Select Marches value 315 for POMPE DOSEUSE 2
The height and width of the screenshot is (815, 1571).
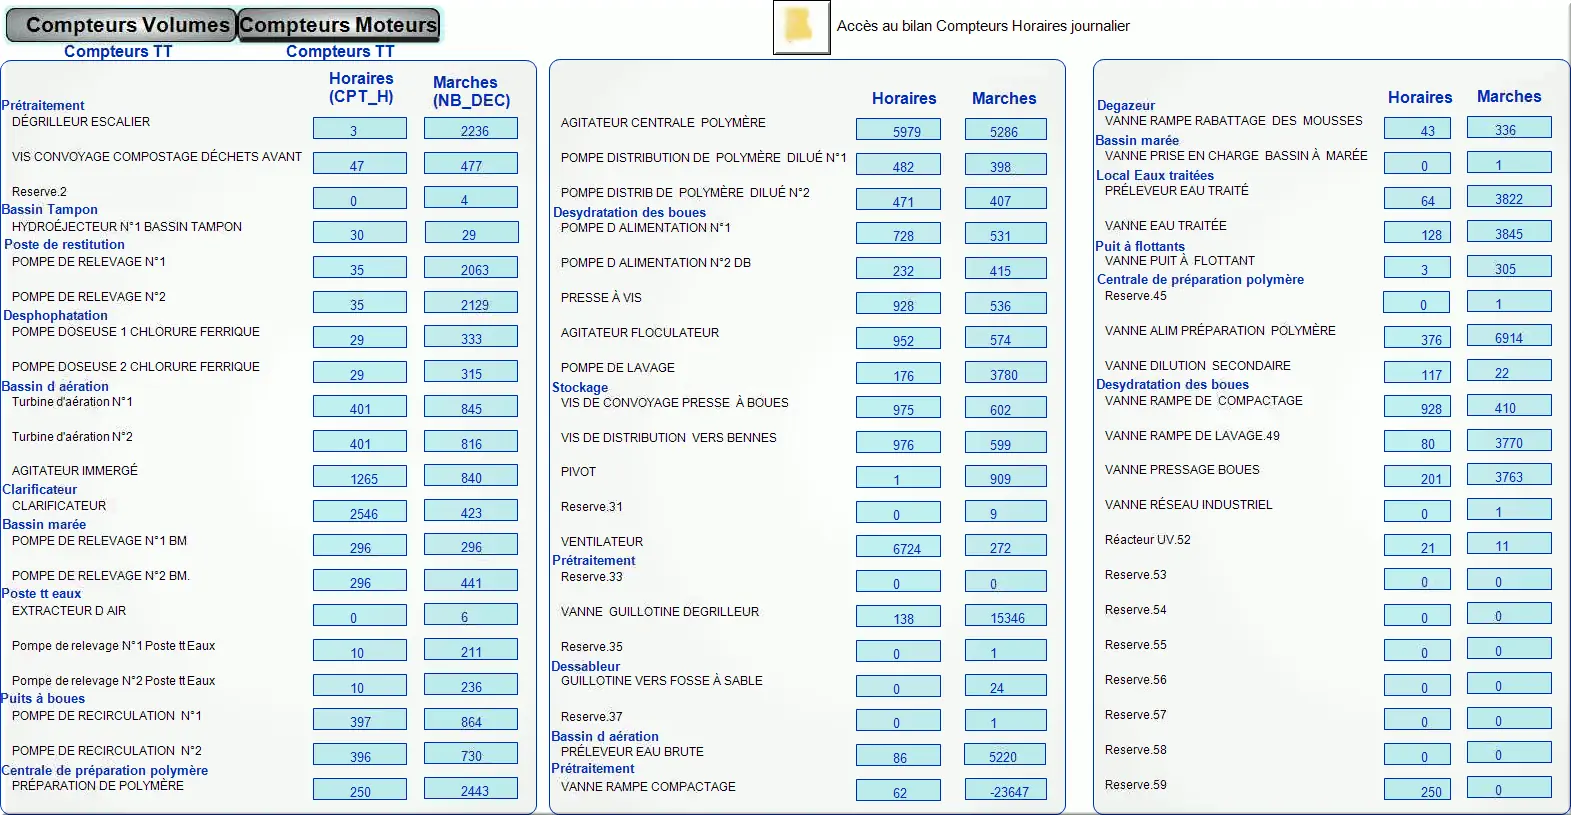[471, 372]
